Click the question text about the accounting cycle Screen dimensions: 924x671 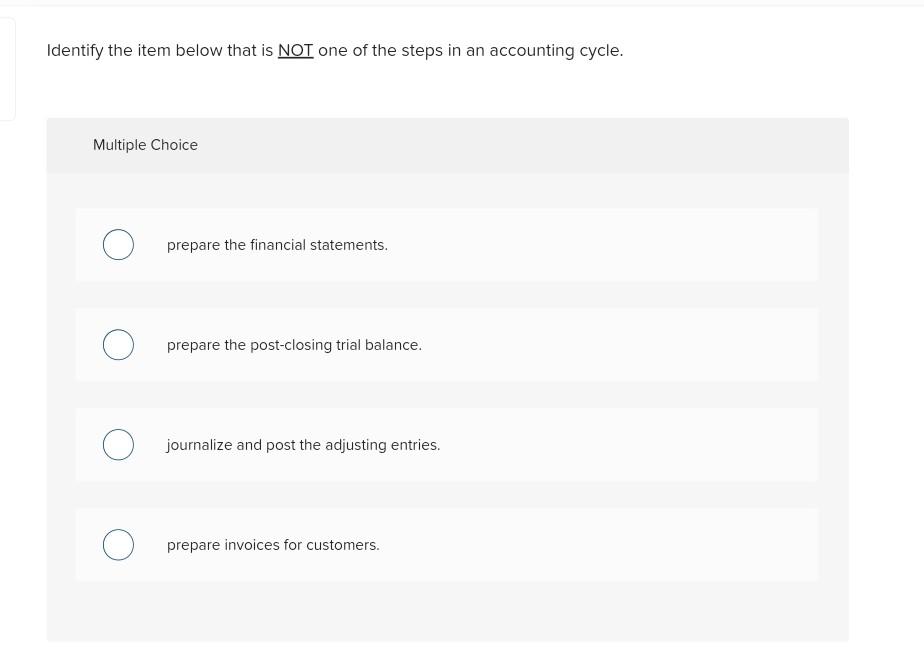(335, 50)
